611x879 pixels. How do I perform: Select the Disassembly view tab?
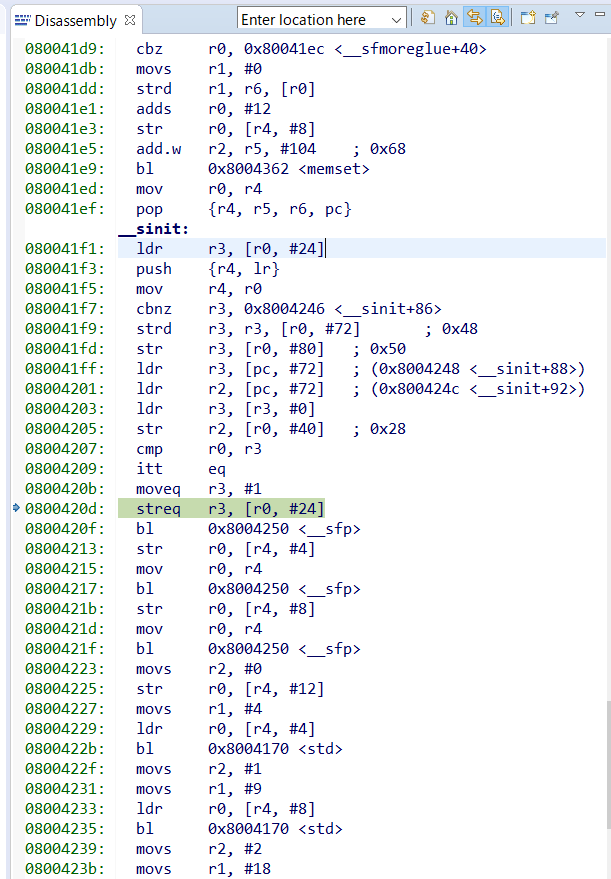click(x=76, y=21)
